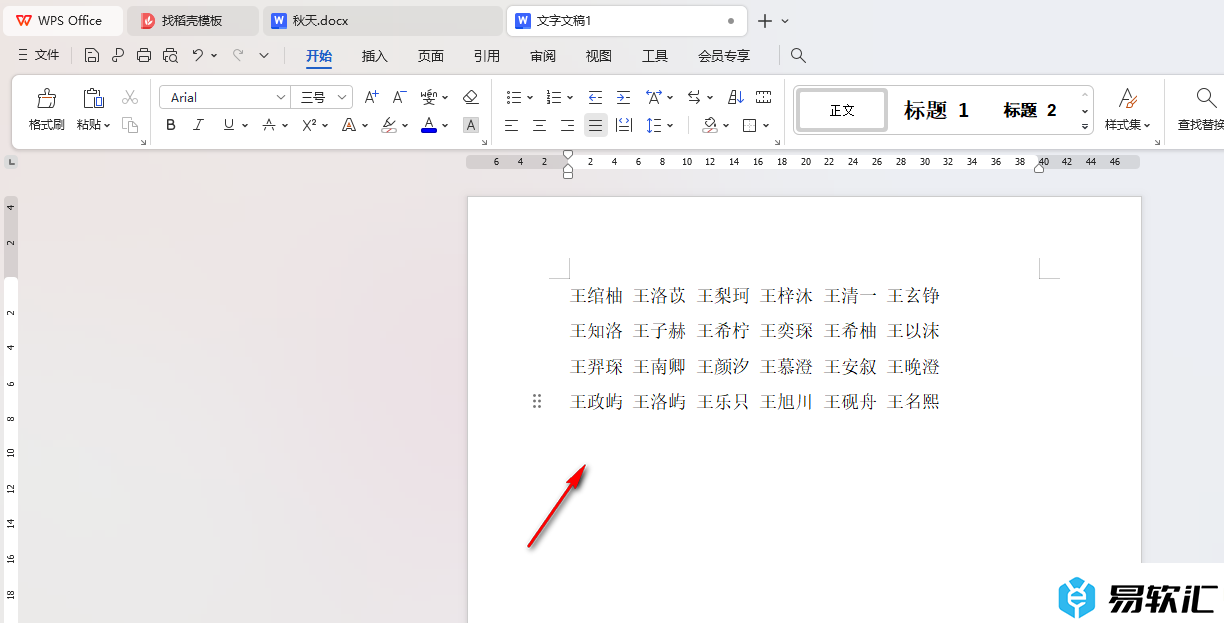Open new tab with plus icon
Screen dimensions: 1224x623
[x=765, y=20]
